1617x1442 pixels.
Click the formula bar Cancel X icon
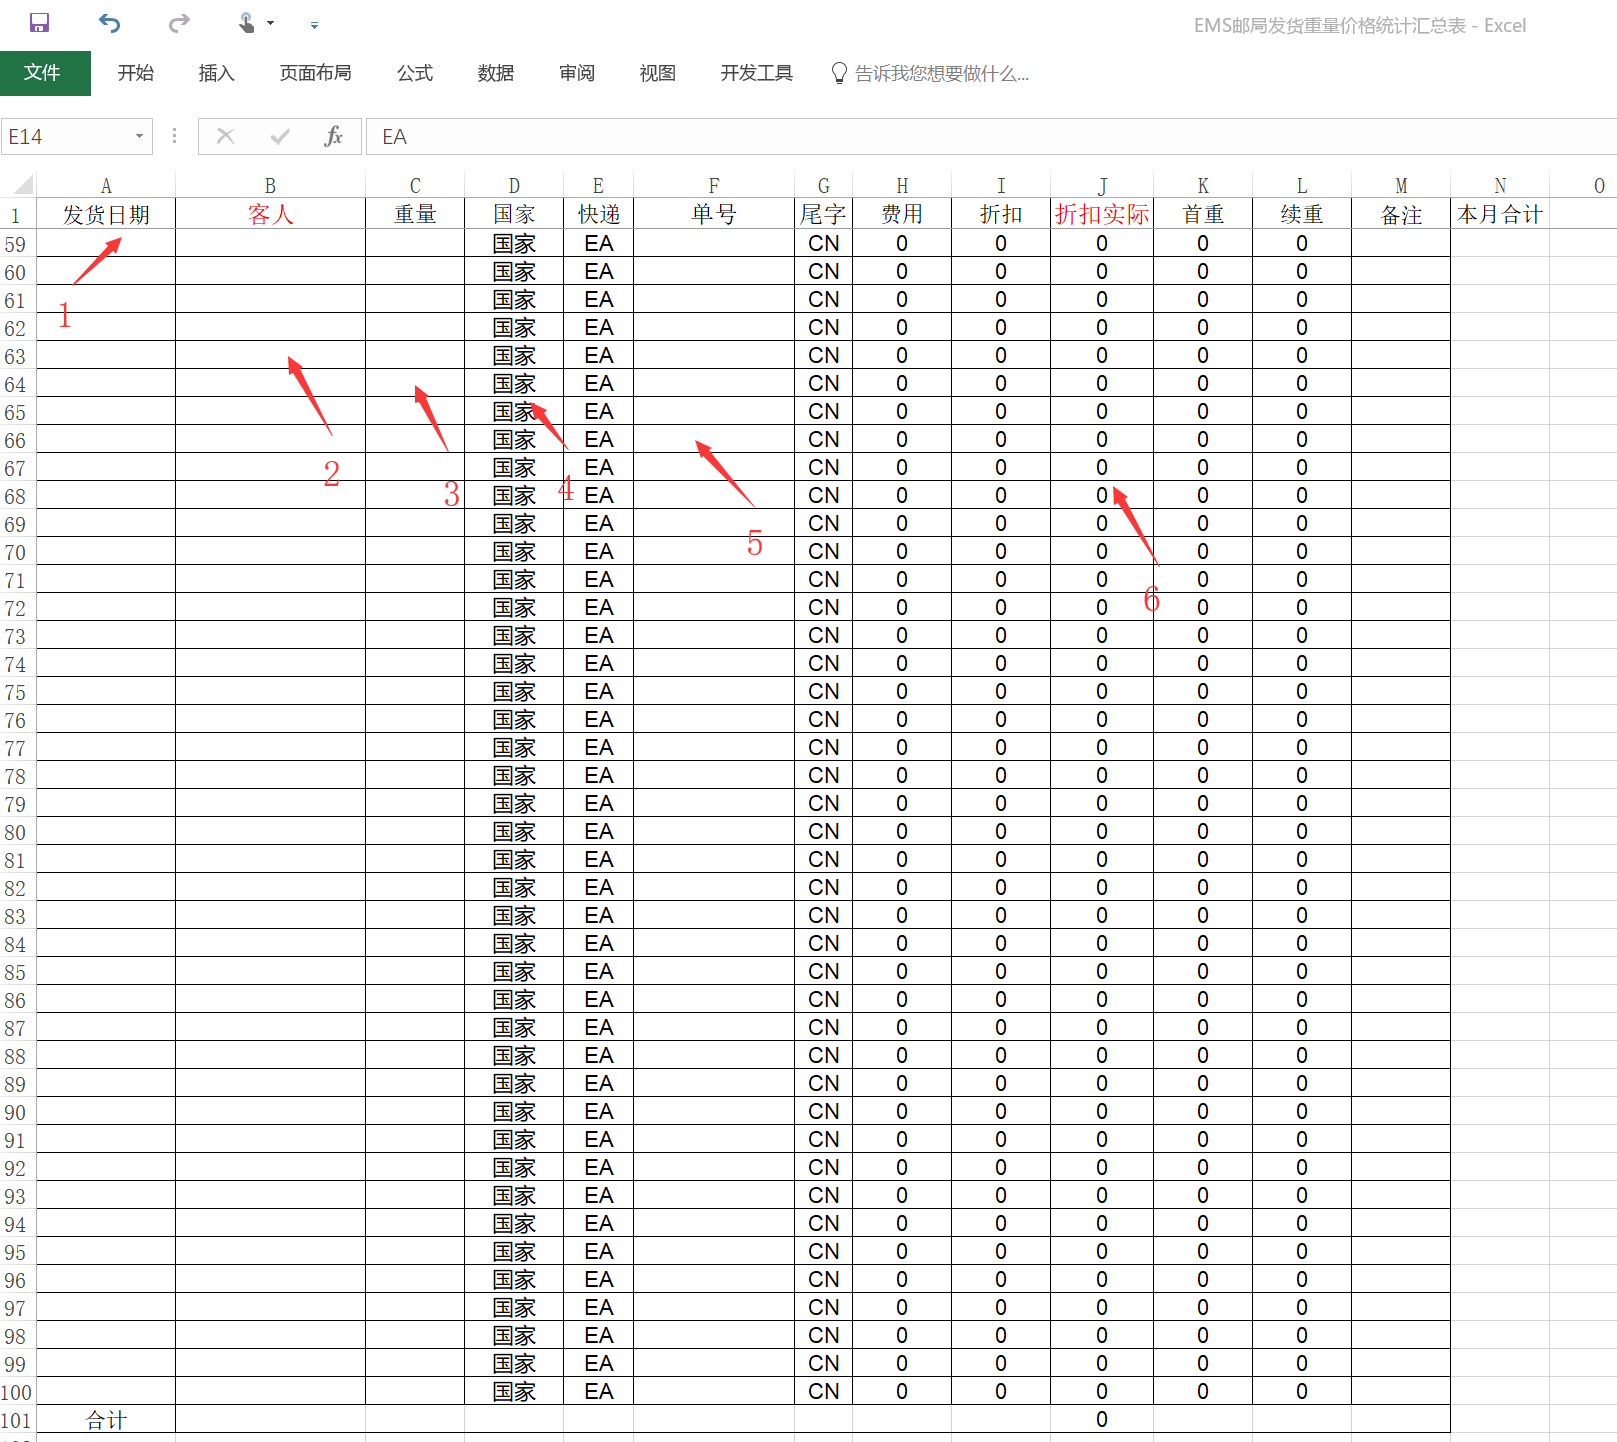coord(226,137)
